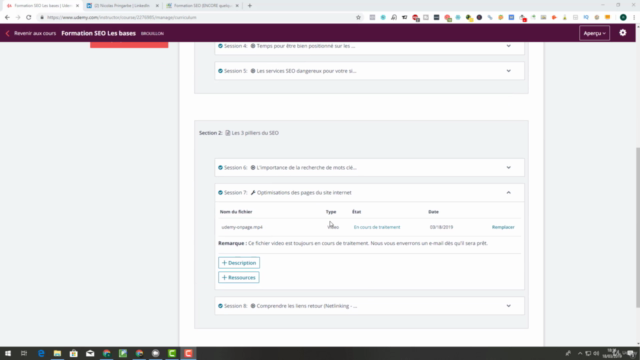Image resolution: width=640 pixels, height=360 pixels.
Task: Click the Session 8 video type icon
Action: [253, 306]
